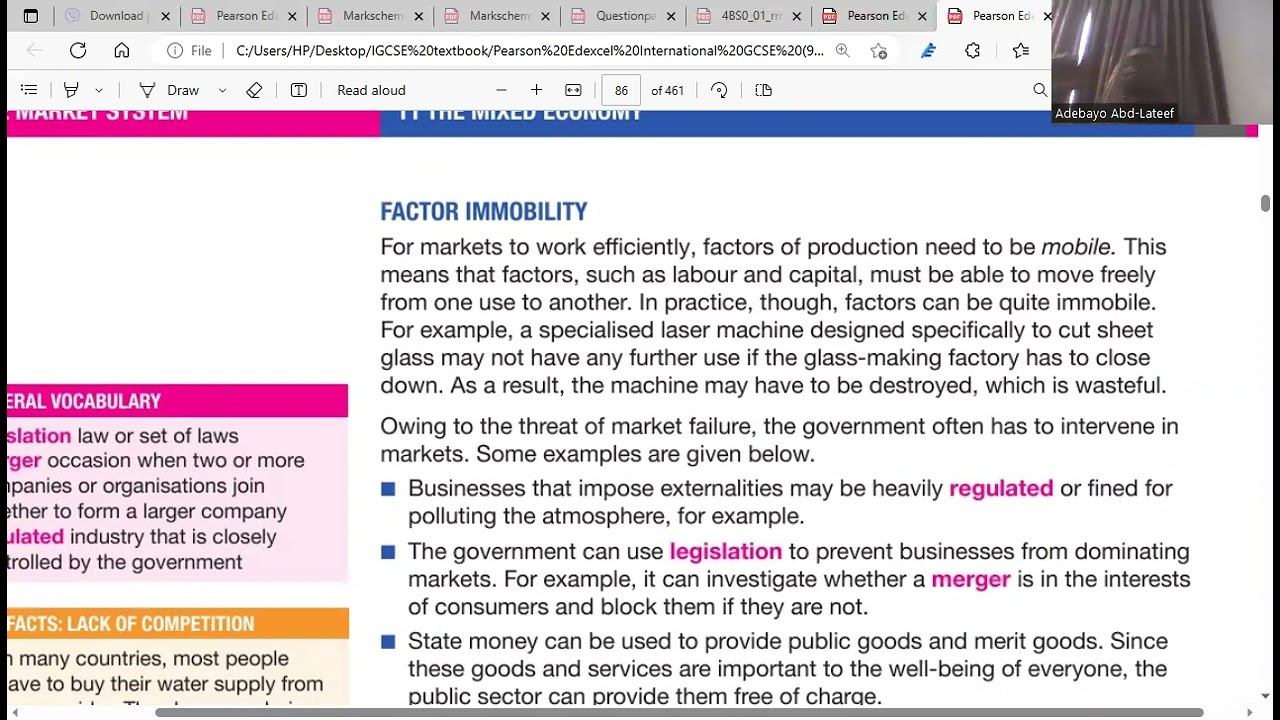Viewport: 1280px width, 720px height.
Task: Close the second Markschem tab
Action: [x=545, y=16]
